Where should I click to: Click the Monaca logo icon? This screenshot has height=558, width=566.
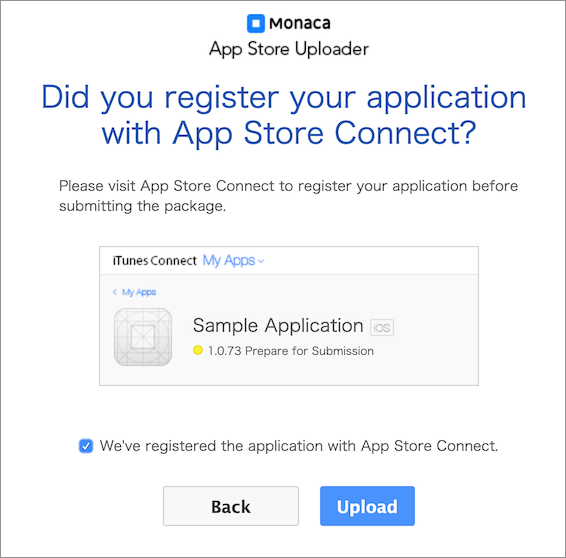(x=256, y=23)
